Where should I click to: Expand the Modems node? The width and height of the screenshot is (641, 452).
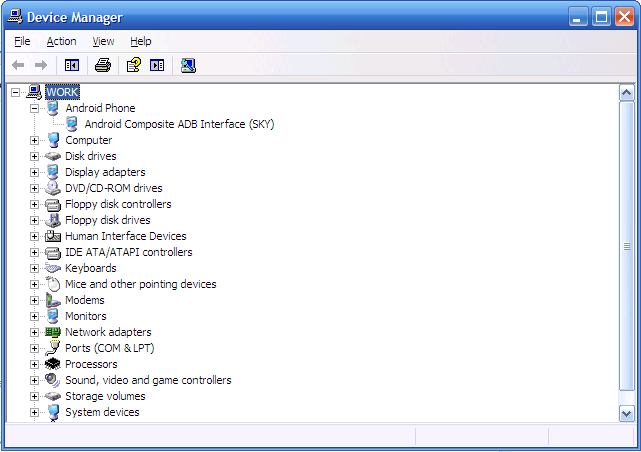tap(34, 300)
